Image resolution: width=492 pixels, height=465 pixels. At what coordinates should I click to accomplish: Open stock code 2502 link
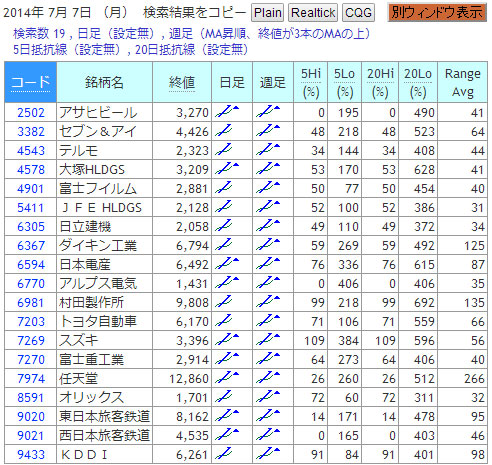pyautogui.click(x=31, y=113)
